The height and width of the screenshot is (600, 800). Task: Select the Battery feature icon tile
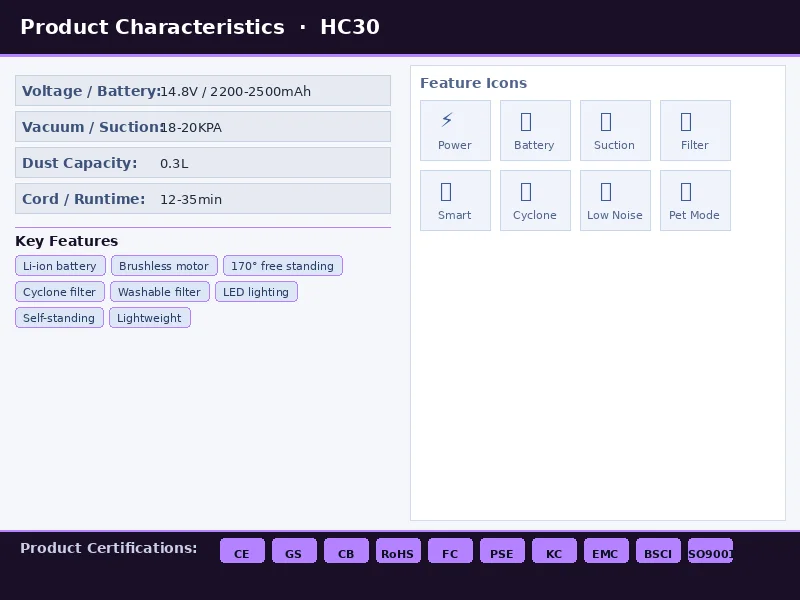pyautogui.click(x=535, y=131)
